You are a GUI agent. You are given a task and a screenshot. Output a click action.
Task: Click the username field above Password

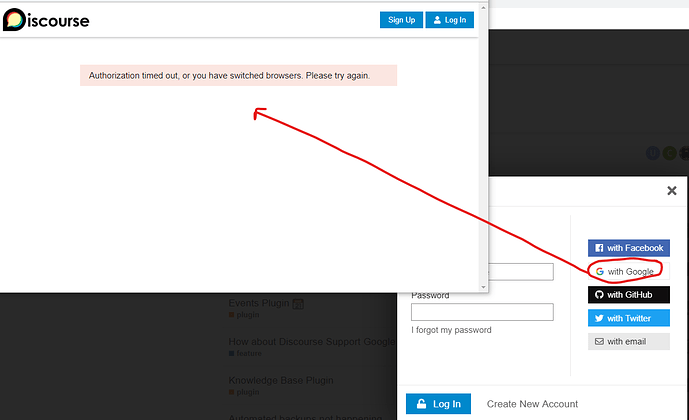[521, 272]
